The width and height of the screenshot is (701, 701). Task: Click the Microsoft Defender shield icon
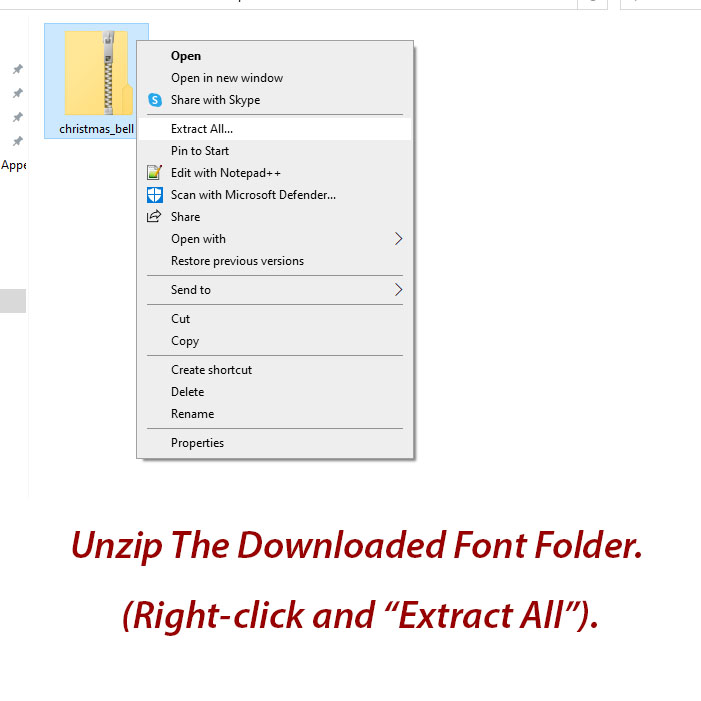155,195
